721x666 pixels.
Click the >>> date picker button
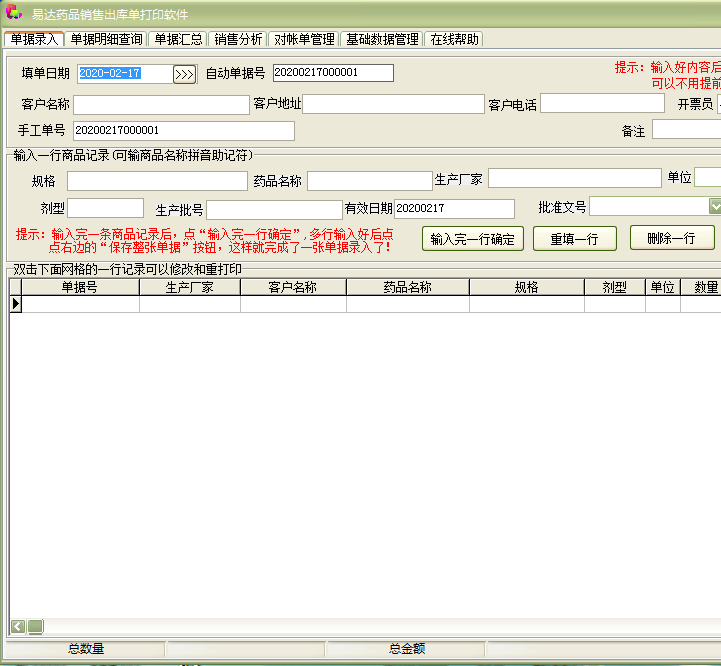click(184, 74)
